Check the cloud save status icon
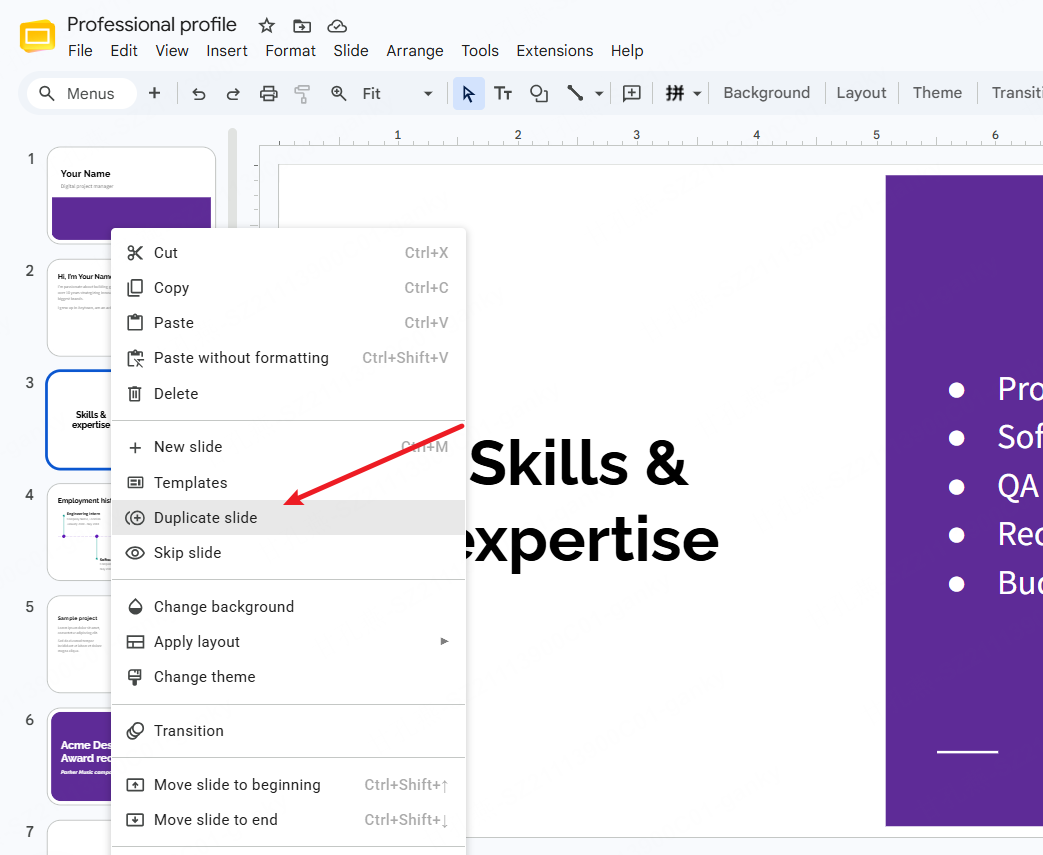Image resolution: width=1043 pixels, height=855 pixels. click(x=337, y=26)
